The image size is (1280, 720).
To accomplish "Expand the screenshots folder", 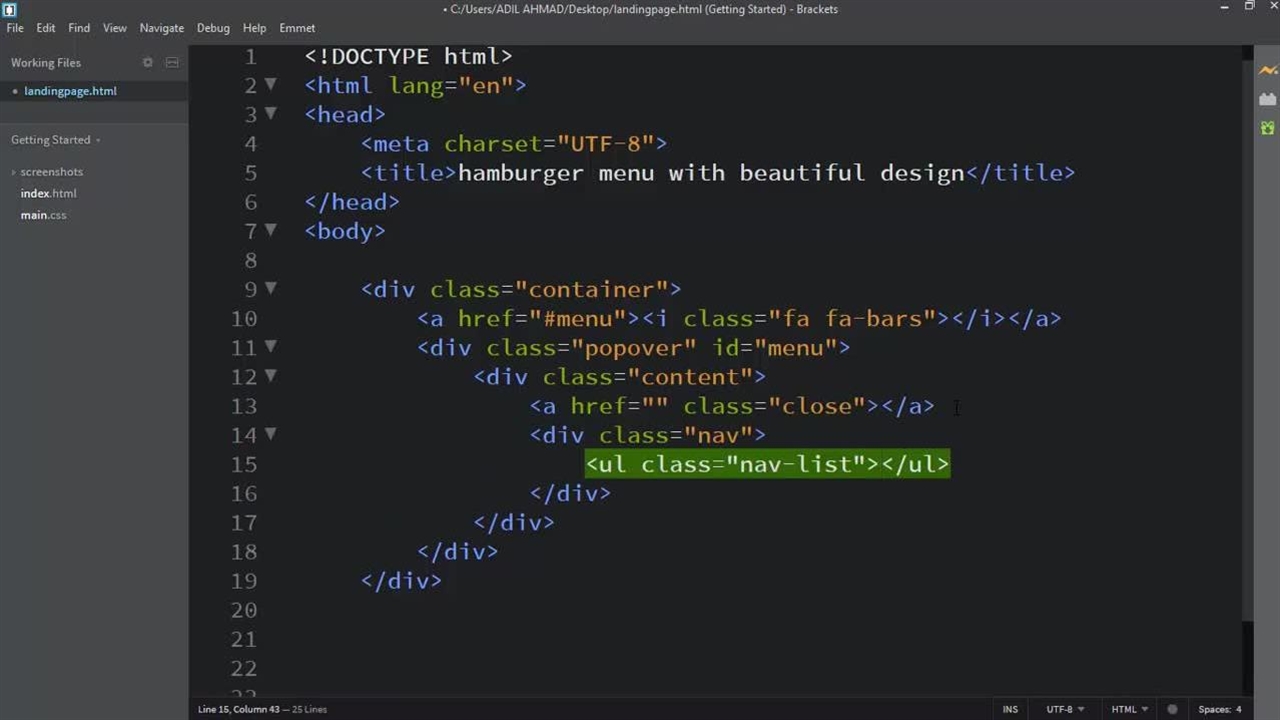I will click(51, 172).
